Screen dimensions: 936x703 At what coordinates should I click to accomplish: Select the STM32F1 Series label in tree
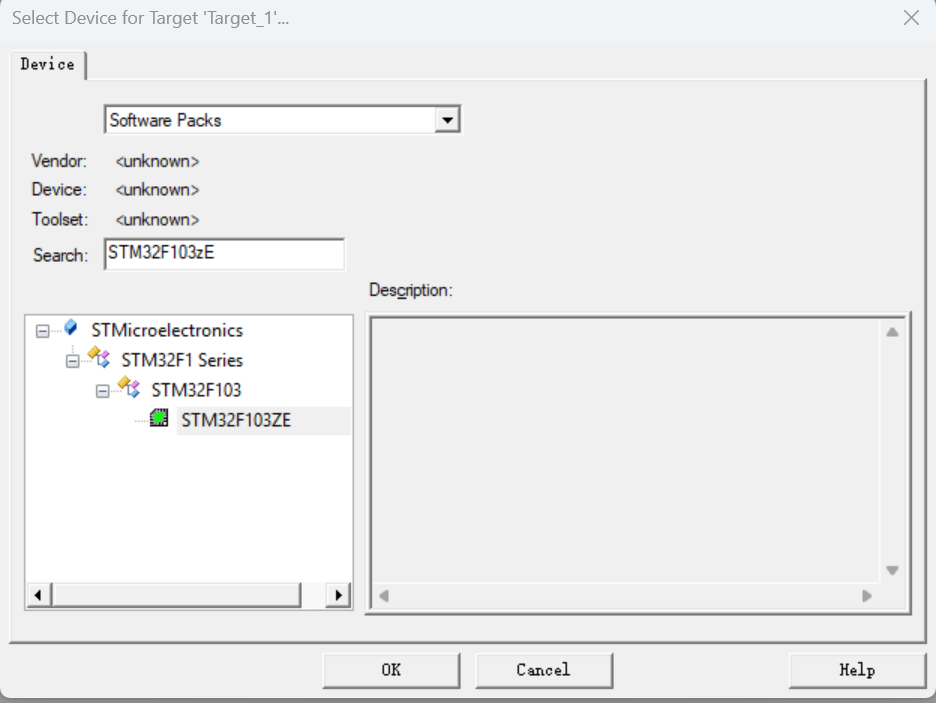tap(182, 360)
